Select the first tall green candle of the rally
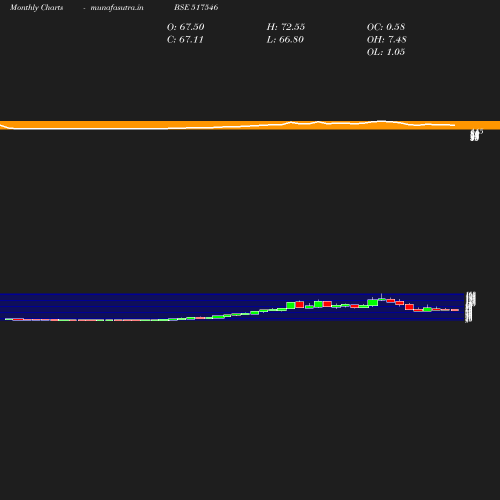The image size is (500, 500). [x=291, y=305]
